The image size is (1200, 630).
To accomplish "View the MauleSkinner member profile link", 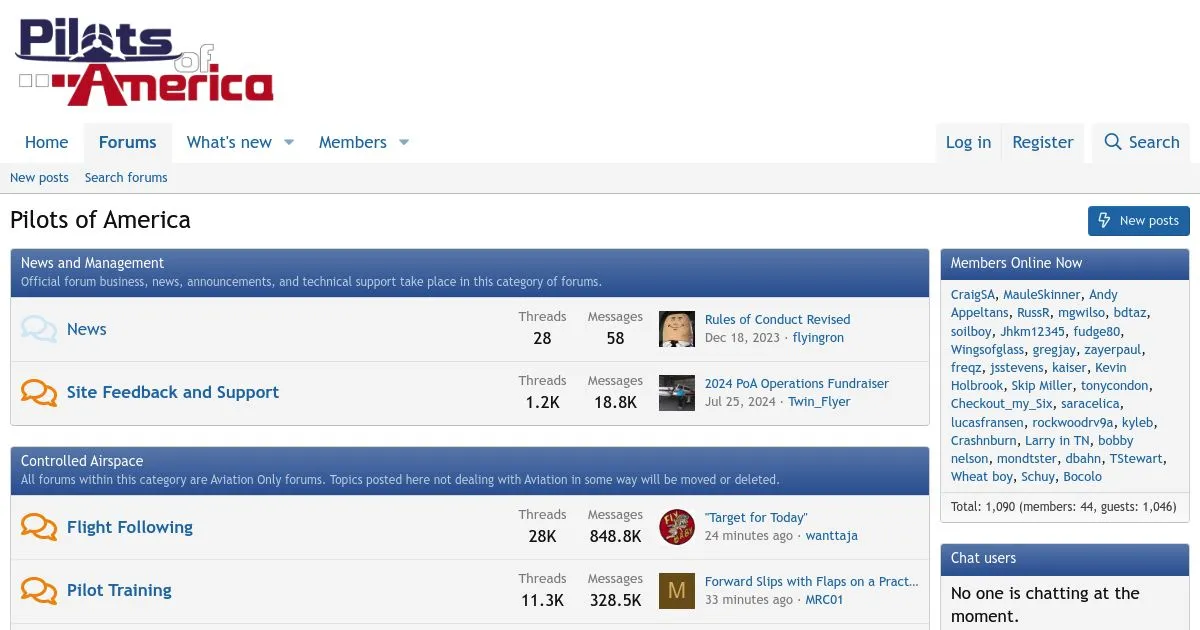I will (1042, 295).
